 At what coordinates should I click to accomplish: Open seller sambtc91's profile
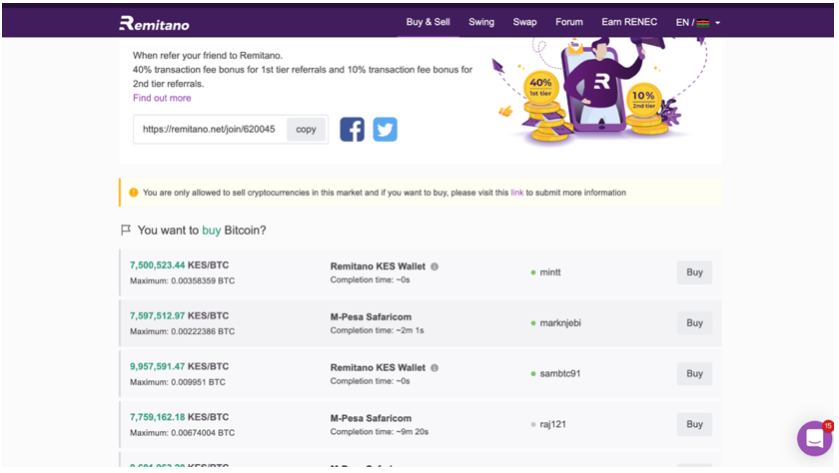[560, 373]
